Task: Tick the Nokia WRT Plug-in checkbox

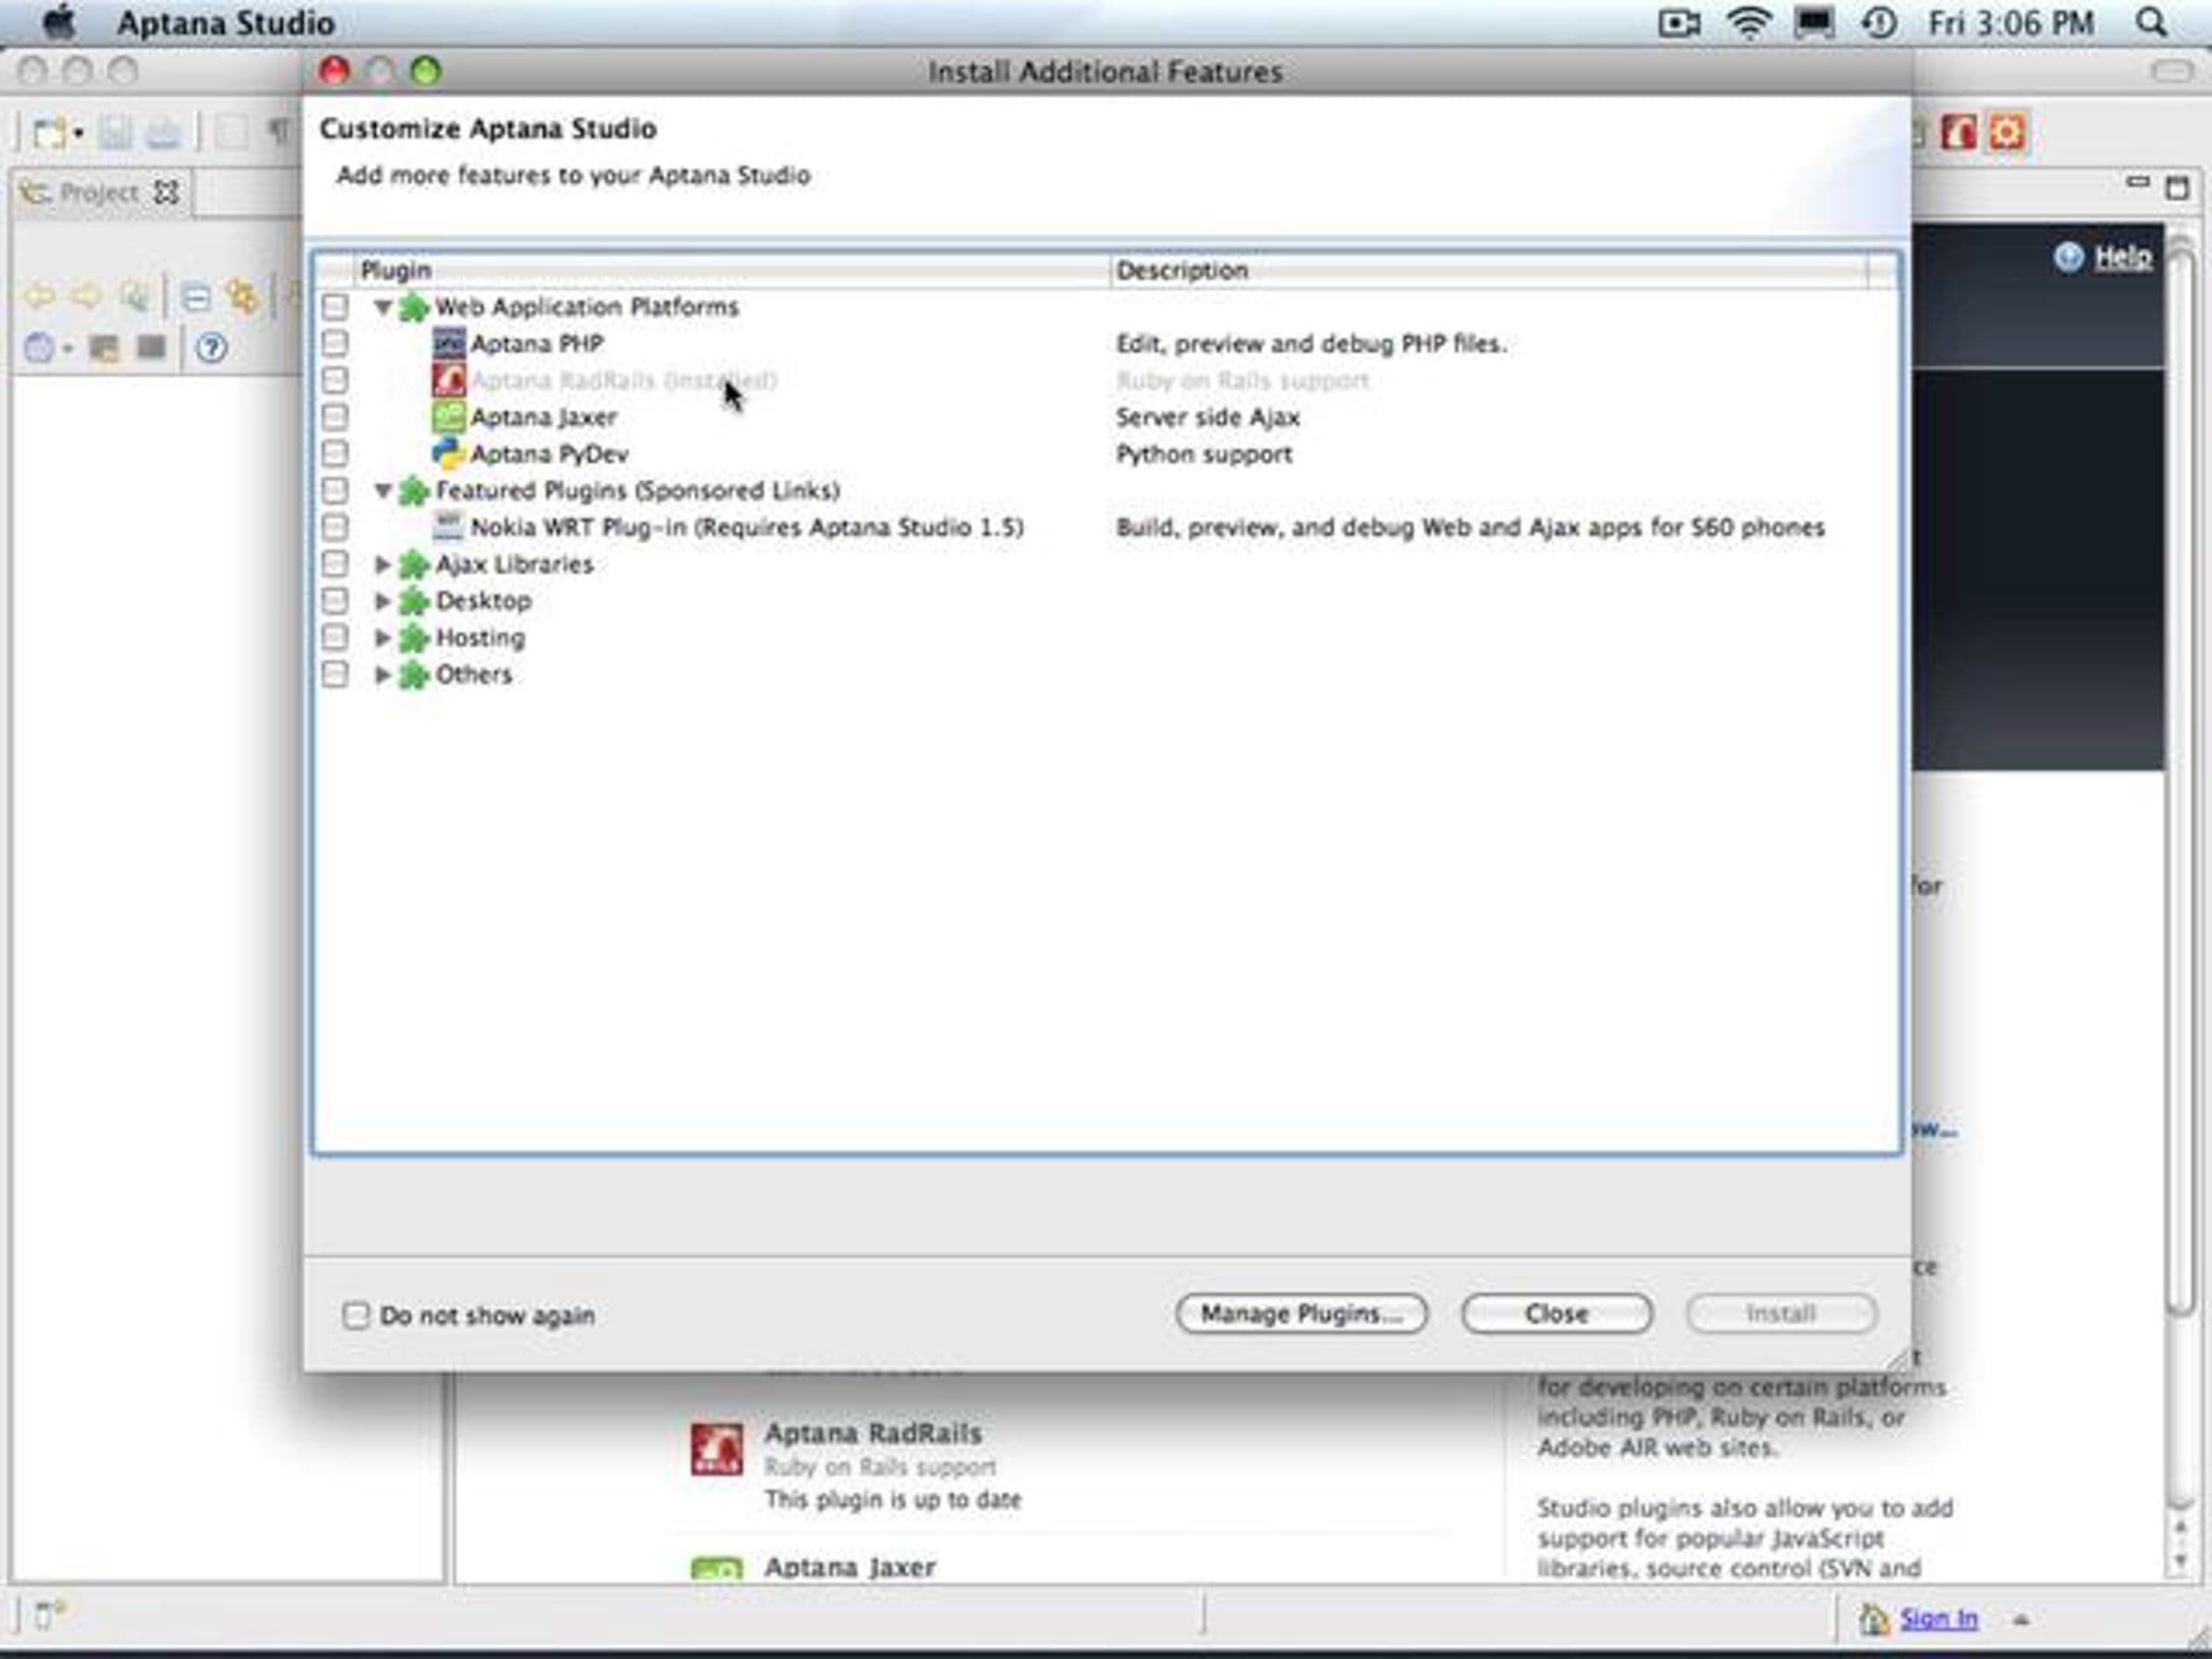Action: click(335, 527)
